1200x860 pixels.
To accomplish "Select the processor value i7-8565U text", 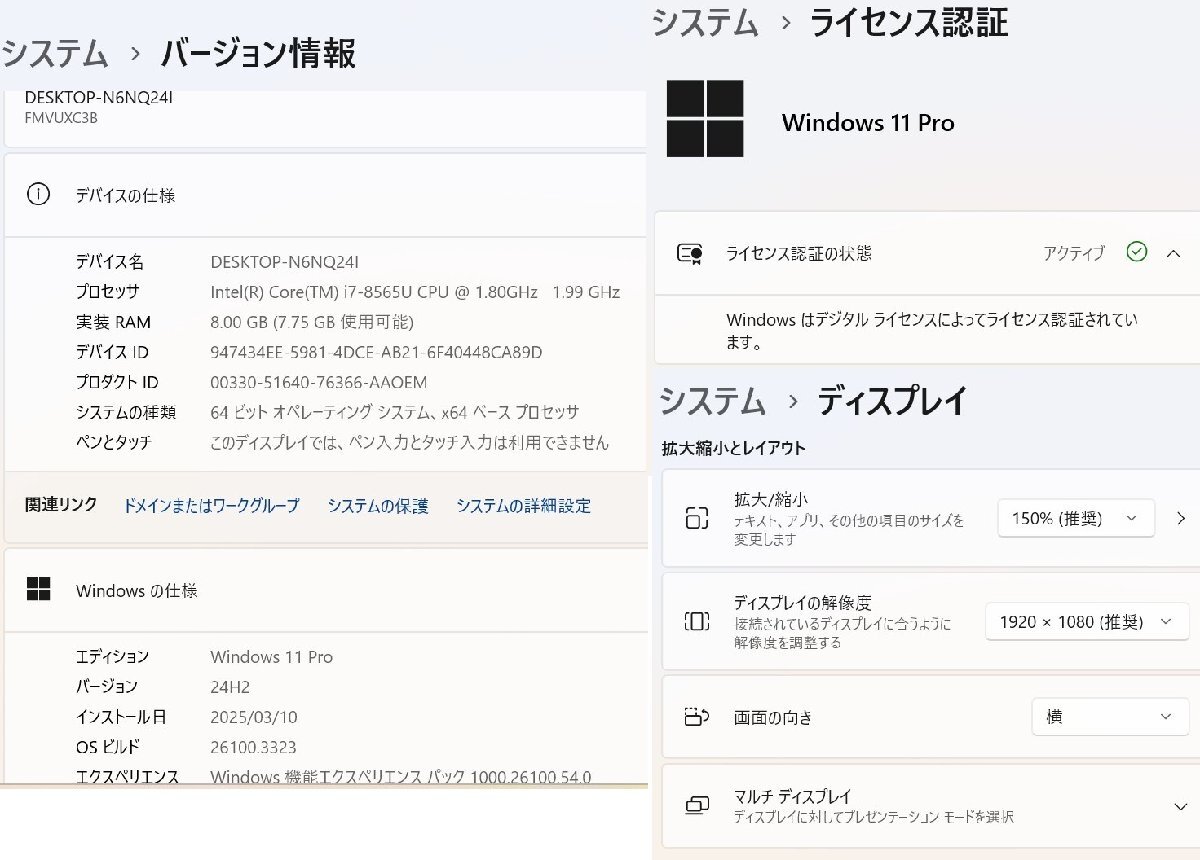I will 415,292.
